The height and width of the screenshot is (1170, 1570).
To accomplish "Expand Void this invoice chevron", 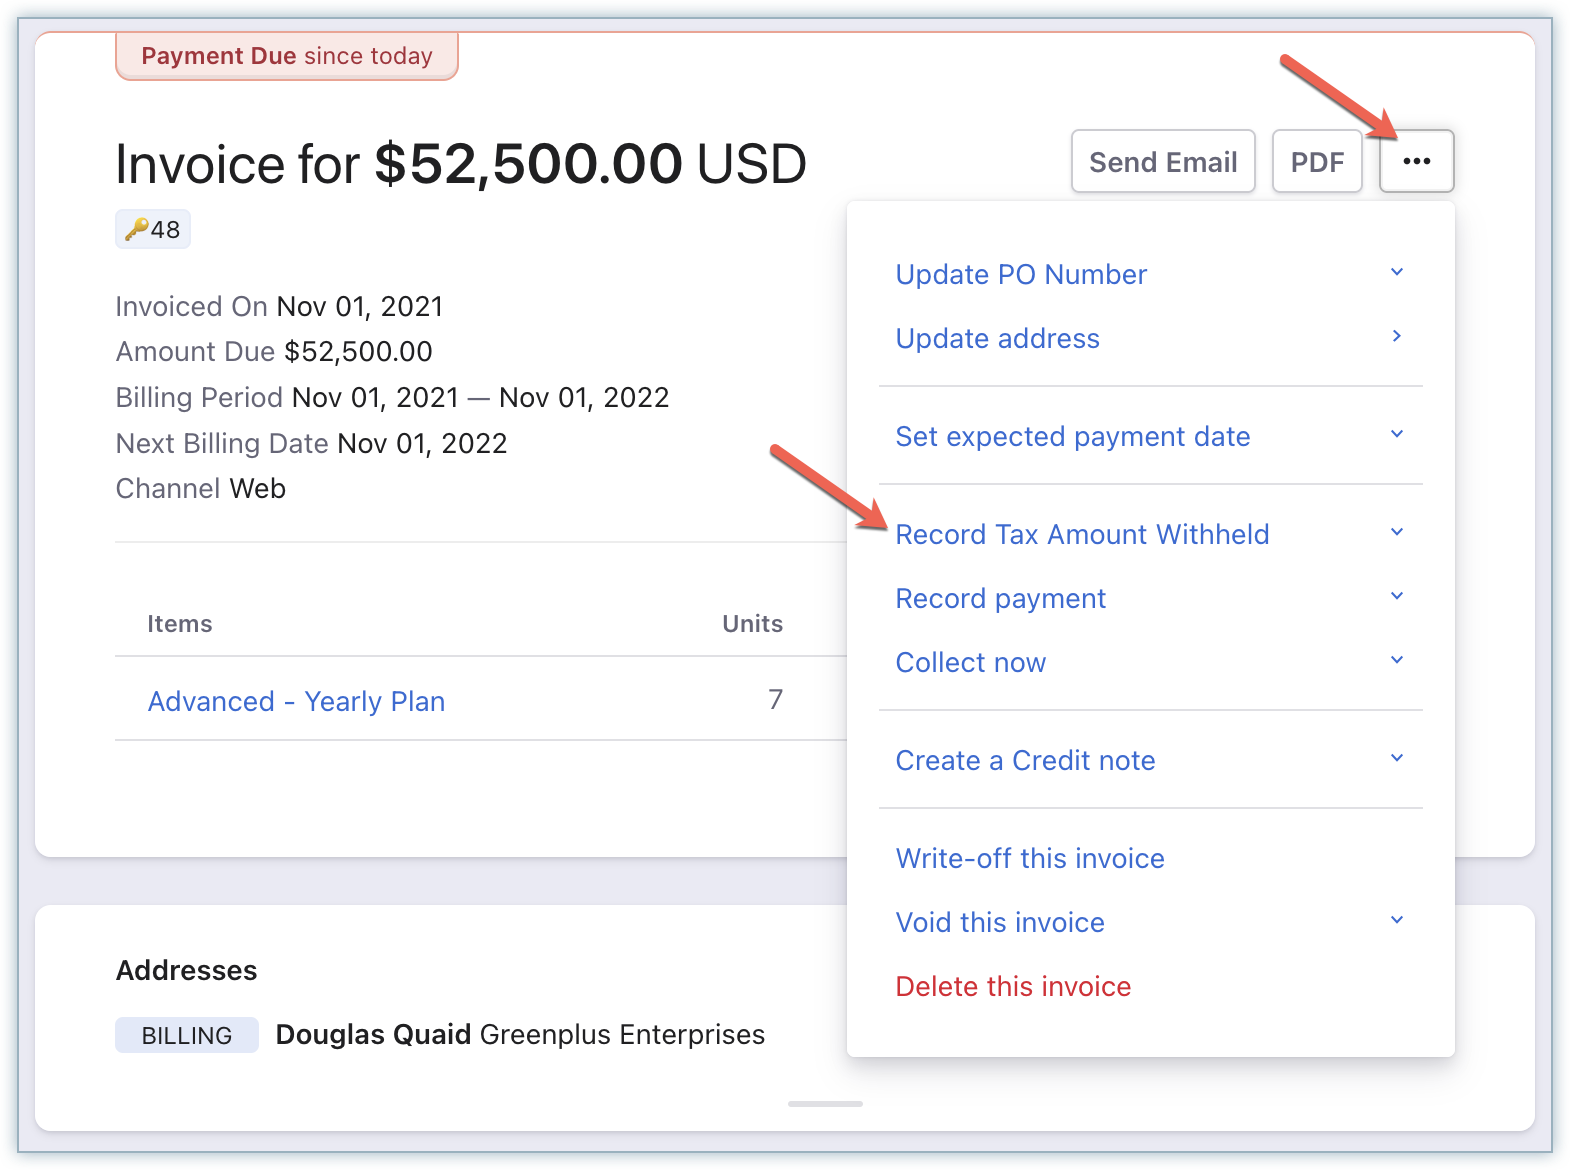I will [x=1397, y=920].
